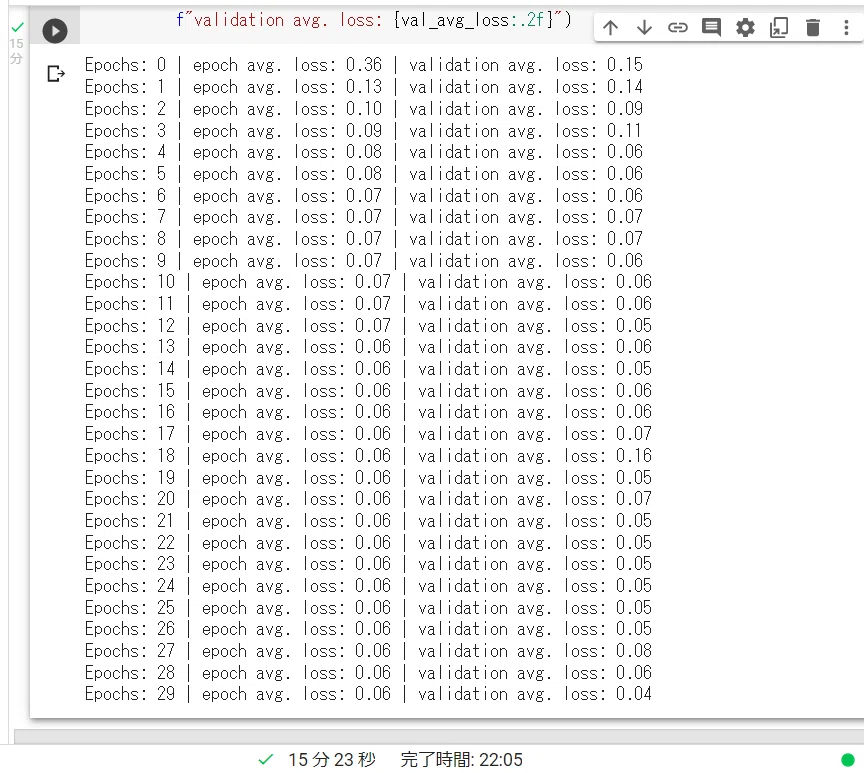This screenshot has width=864, height=773.
Task: Select the 'Epochs: 20' output line
Action: tap(368, 499)
